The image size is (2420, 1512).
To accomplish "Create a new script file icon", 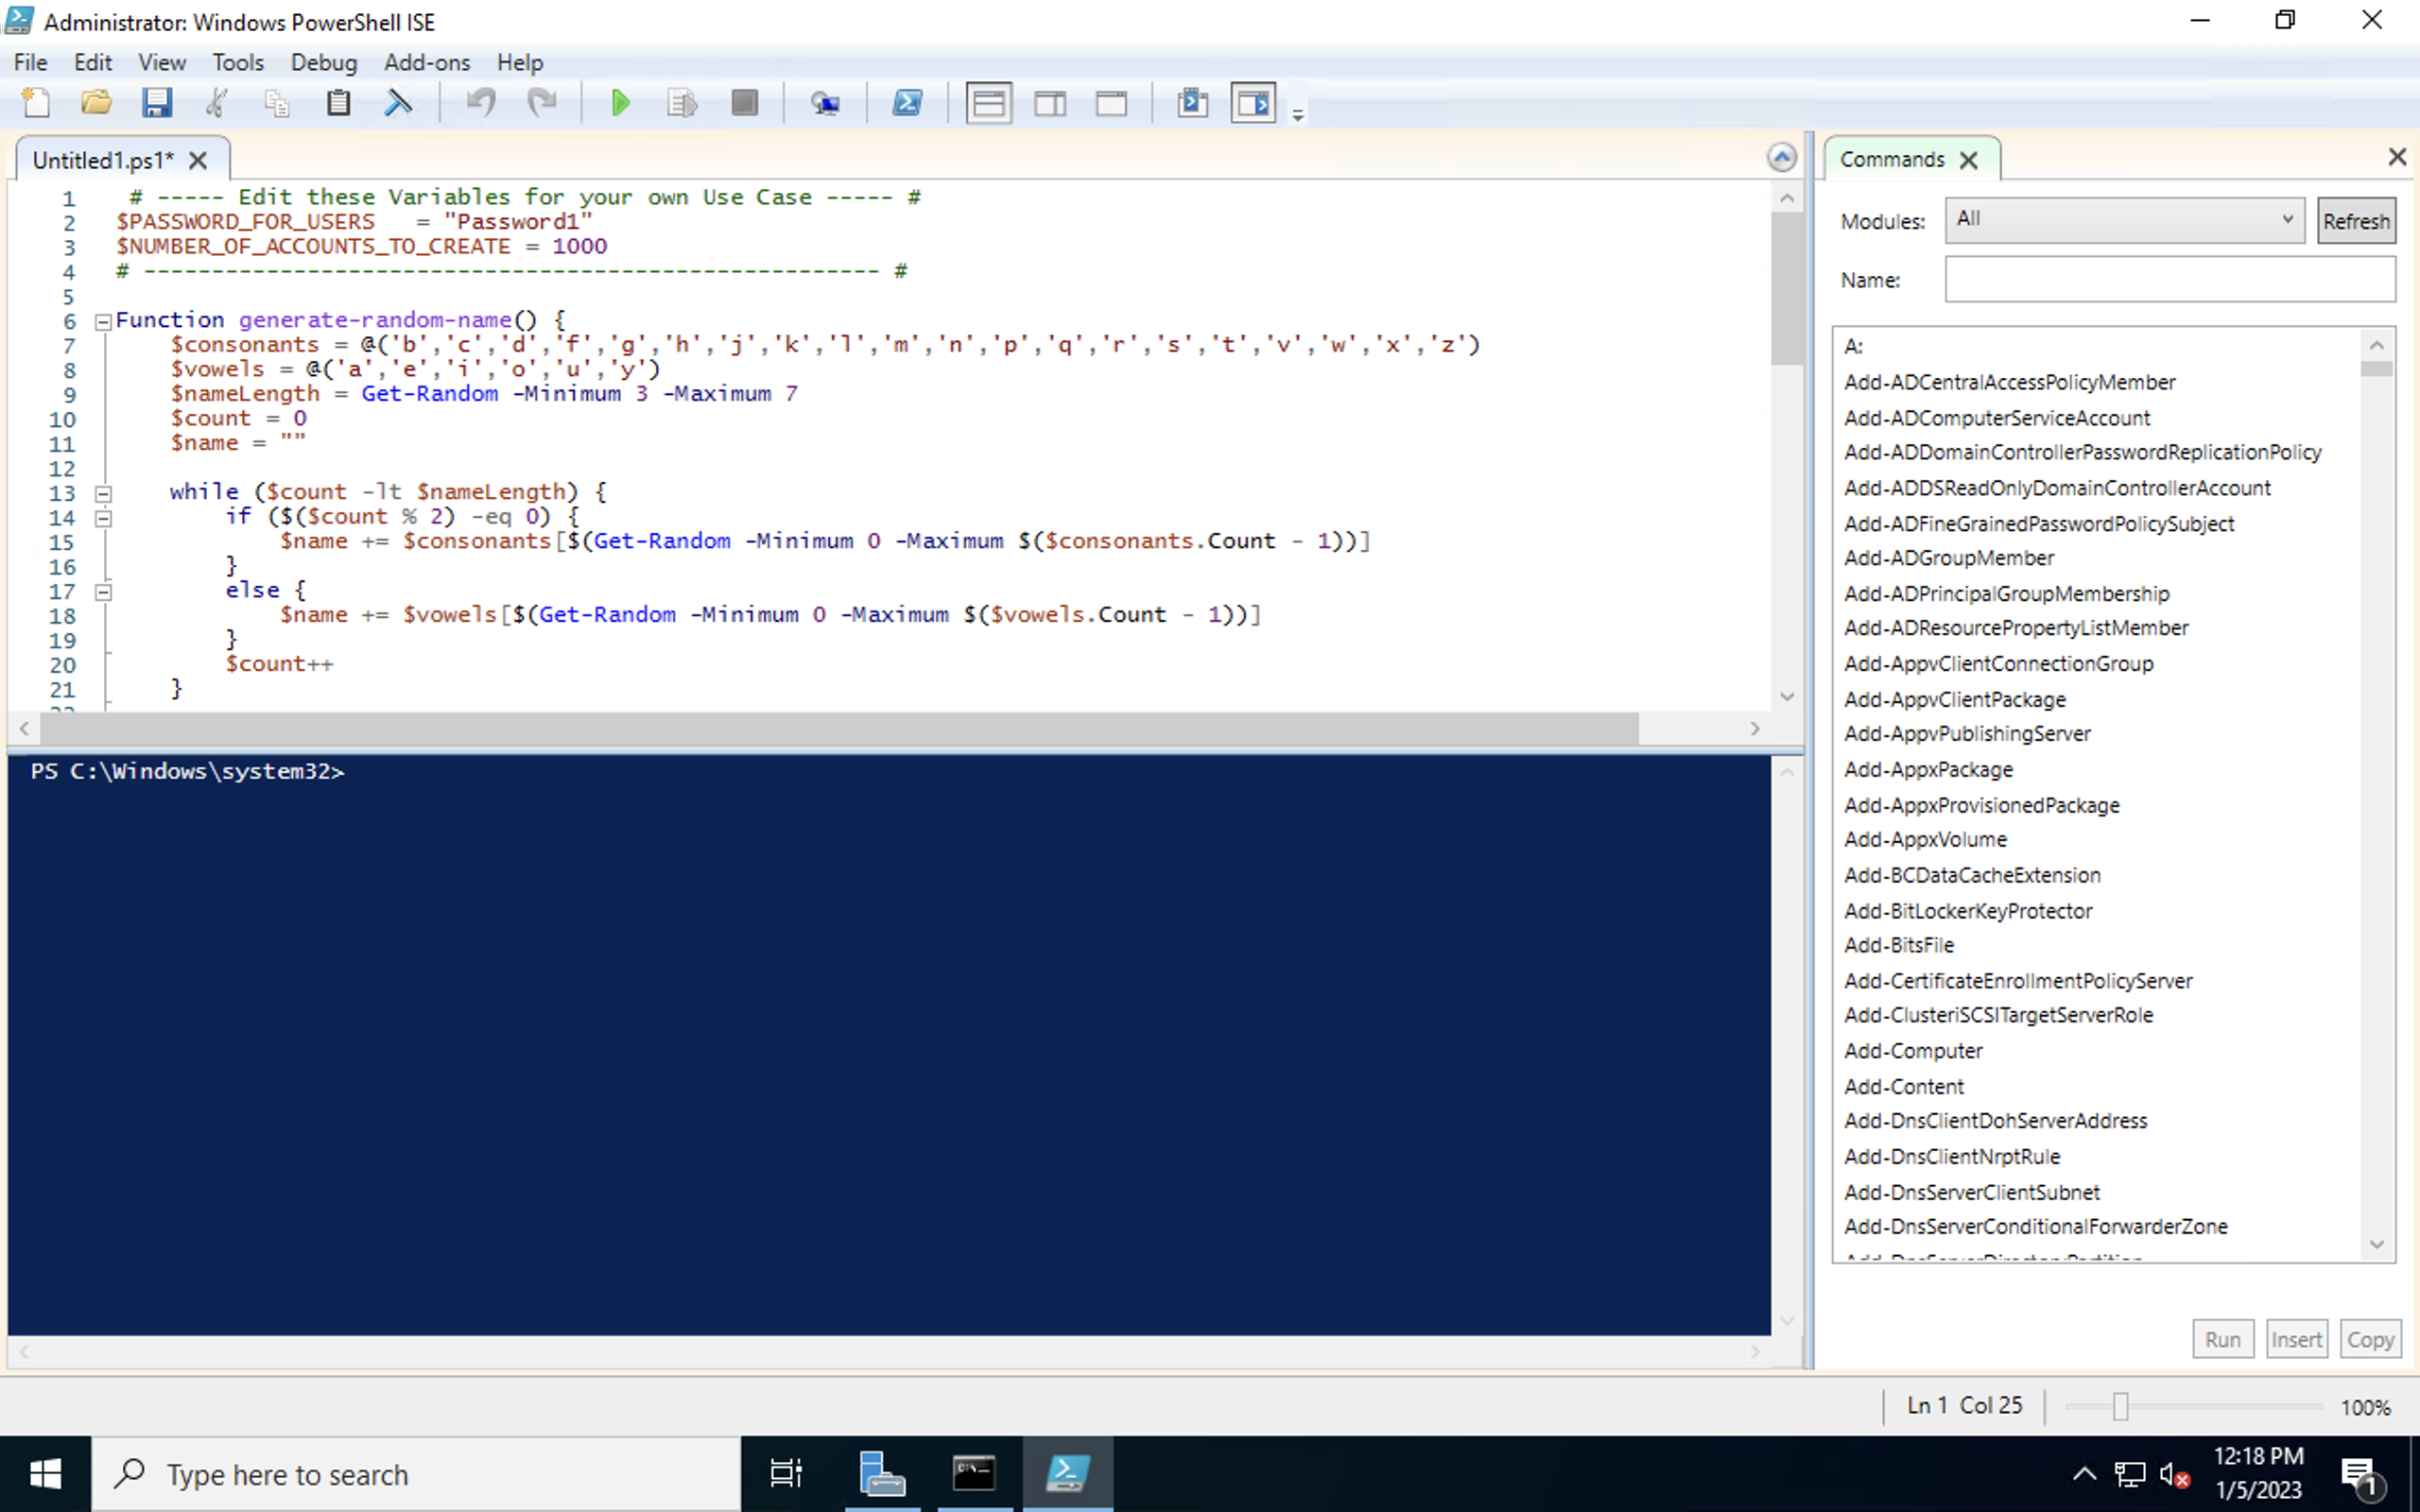I will coord(36,103).
